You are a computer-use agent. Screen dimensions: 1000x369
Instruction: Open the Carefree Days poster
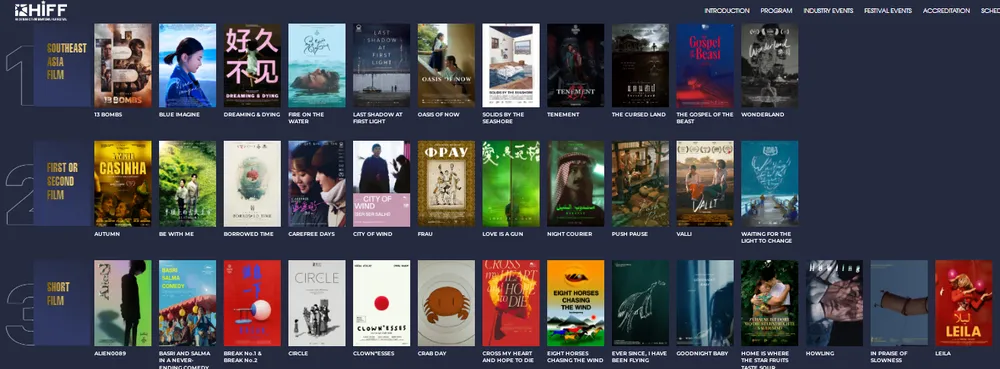(x=317, y=184)
